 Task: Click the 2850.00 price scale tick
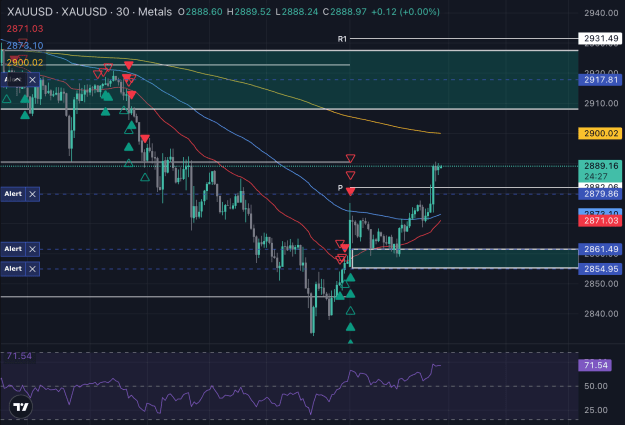point(601,284)
